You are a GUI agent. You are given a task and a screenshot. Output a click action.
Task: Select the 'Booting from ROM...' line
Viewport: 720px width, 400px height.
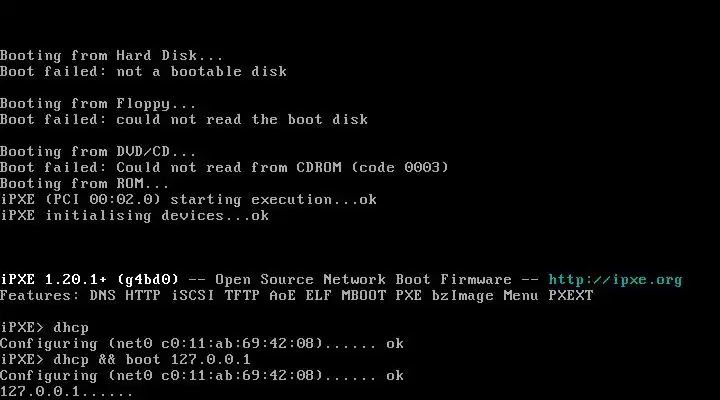pyautogui.click(x=84, y=184)
